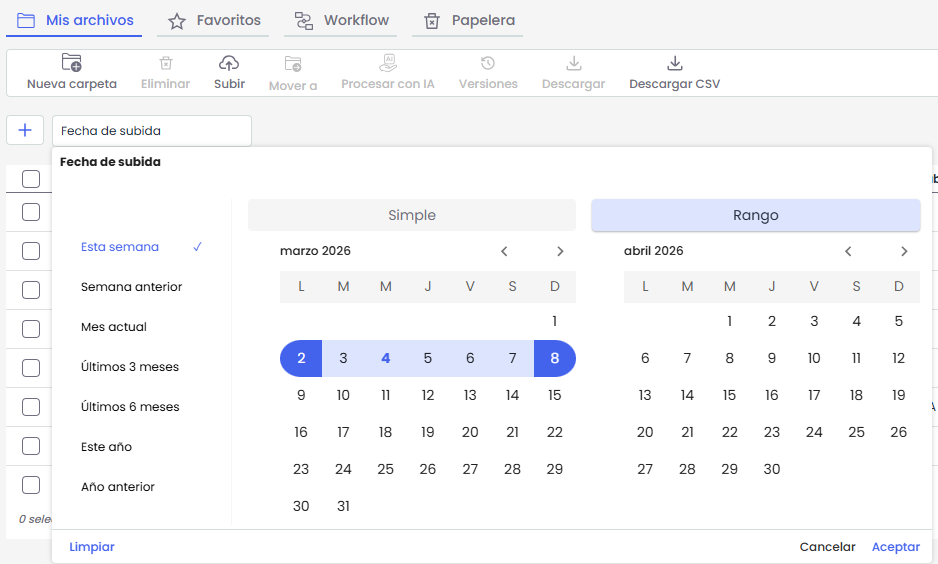
Task: Click the Descargar CSV download icon
Action: pos(674,64)
